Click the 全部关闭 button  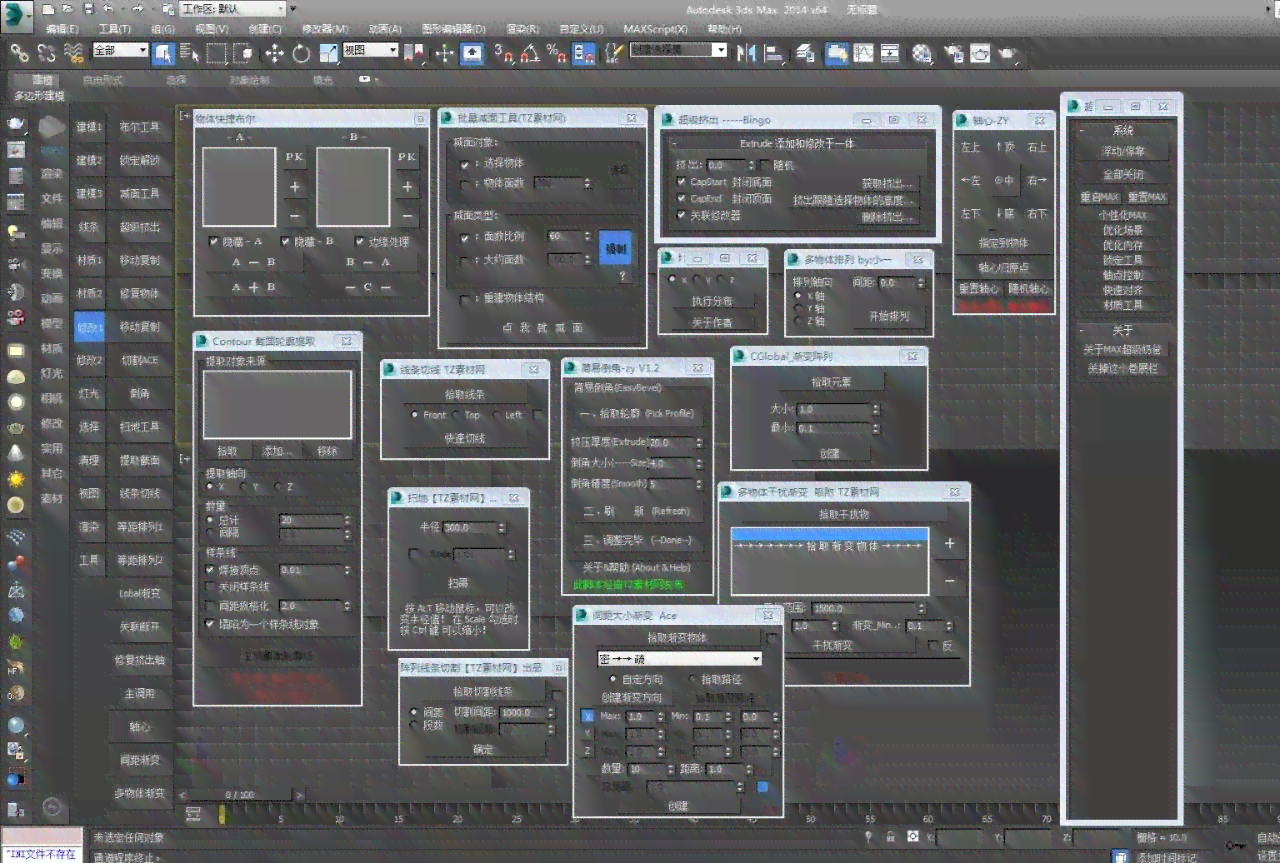(x=1122, y=174)
